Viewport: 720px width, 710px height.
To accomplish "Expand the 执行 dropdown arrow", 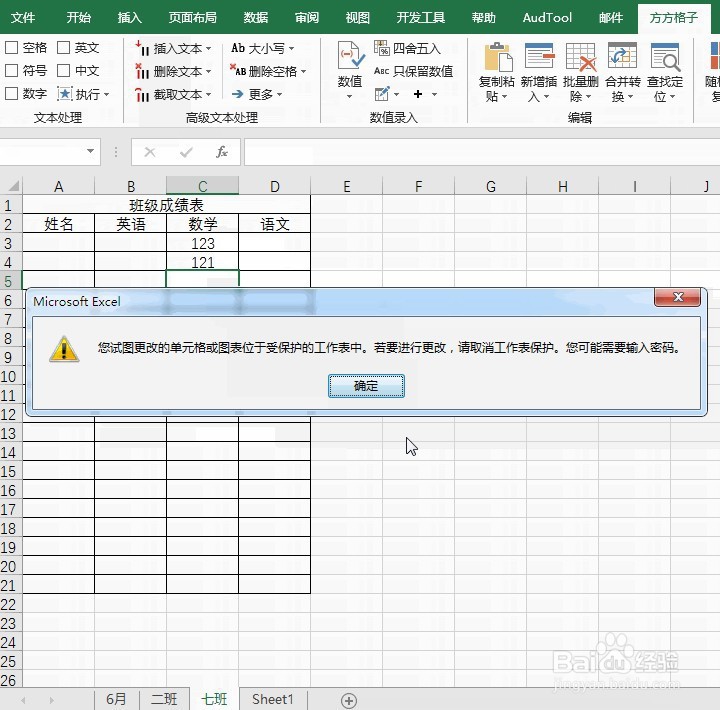I will (107, 95).
